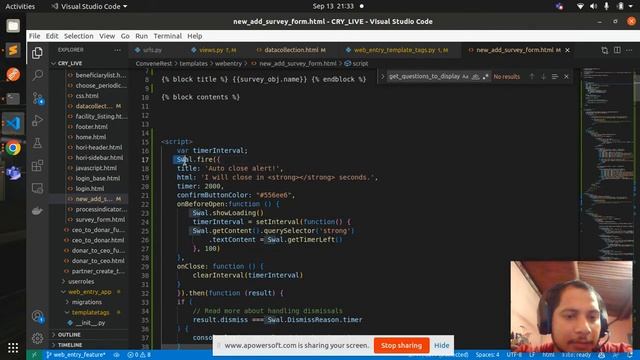Hide the screen sharing notification
This screenshot has width=640, height=360.
click(x=441, y=345)
